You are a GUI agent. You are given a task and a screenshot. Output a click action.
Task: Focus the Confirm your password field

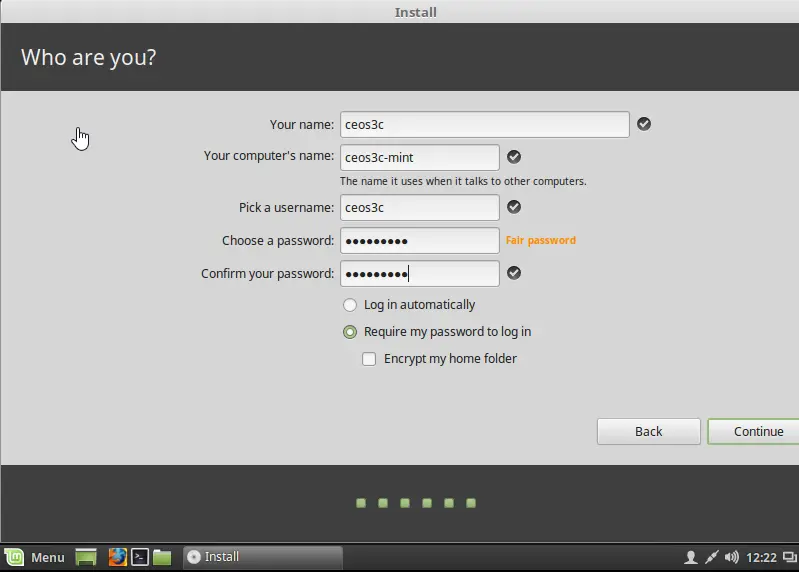[x=420, y=274]
